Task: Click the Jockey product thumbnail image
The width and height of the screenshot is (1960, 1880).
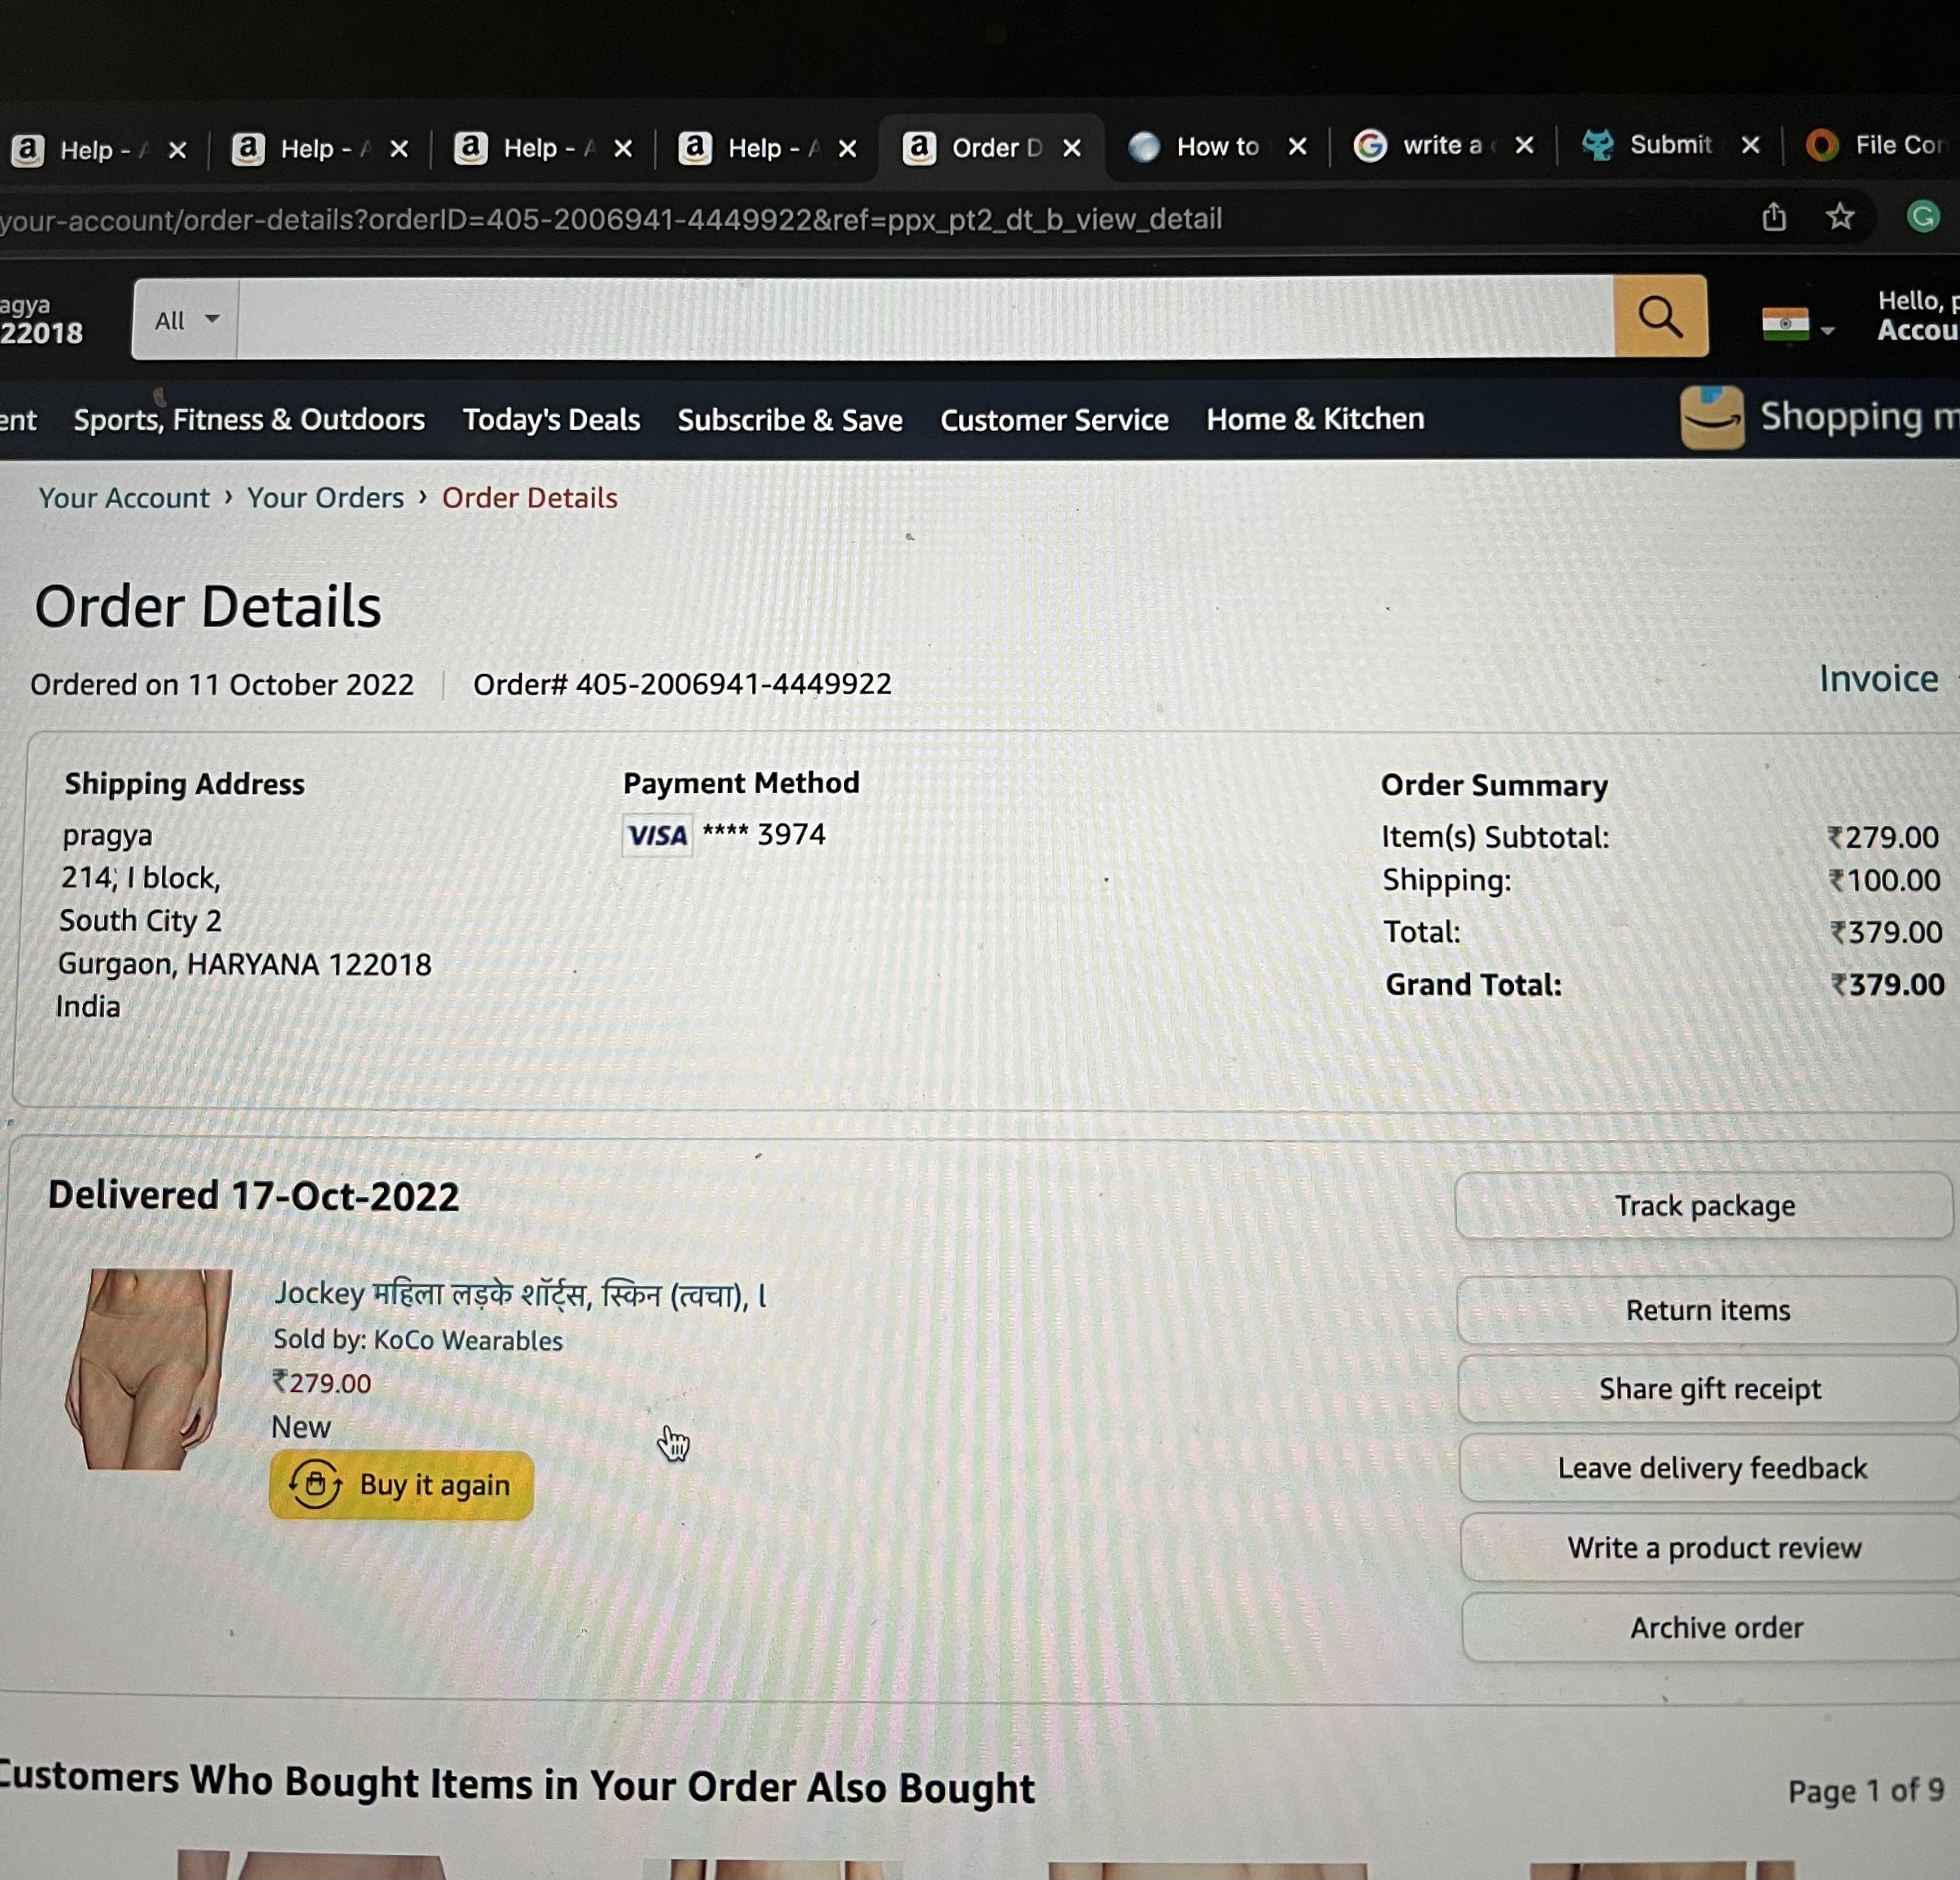Action: (148, 1369)
